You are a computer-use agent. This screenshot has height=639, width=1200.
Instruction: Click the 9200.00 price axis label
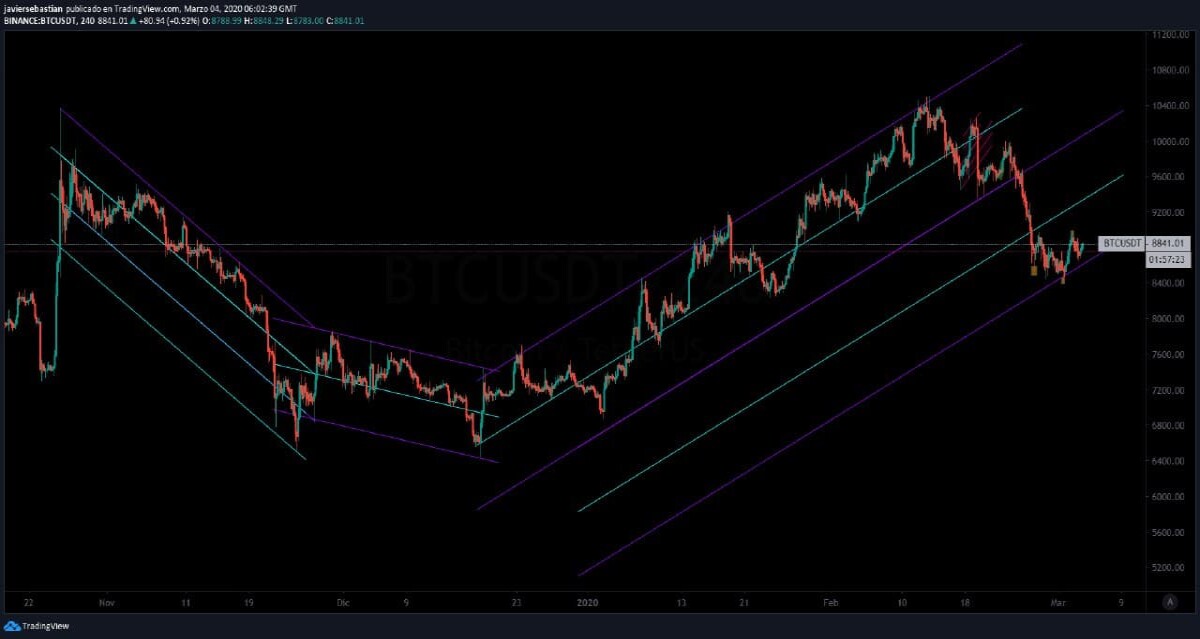(x=1168, y=213)
